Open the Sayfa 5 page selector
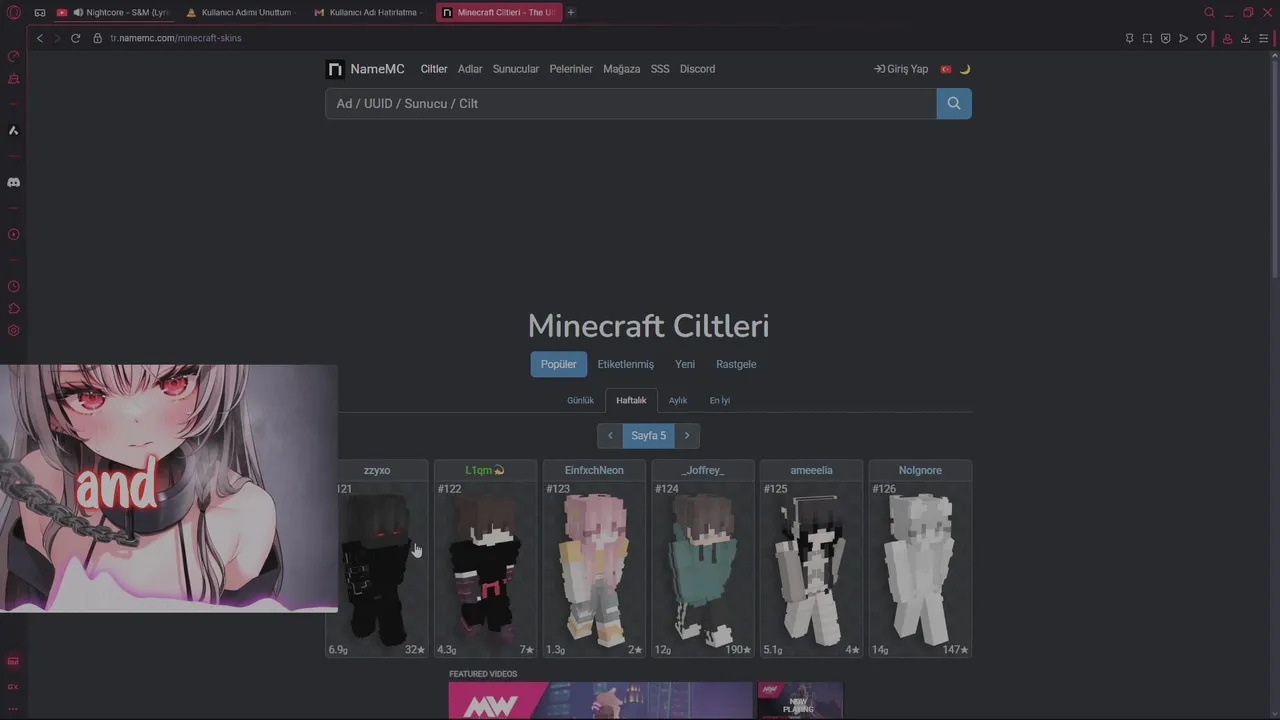 coord(649,435)
